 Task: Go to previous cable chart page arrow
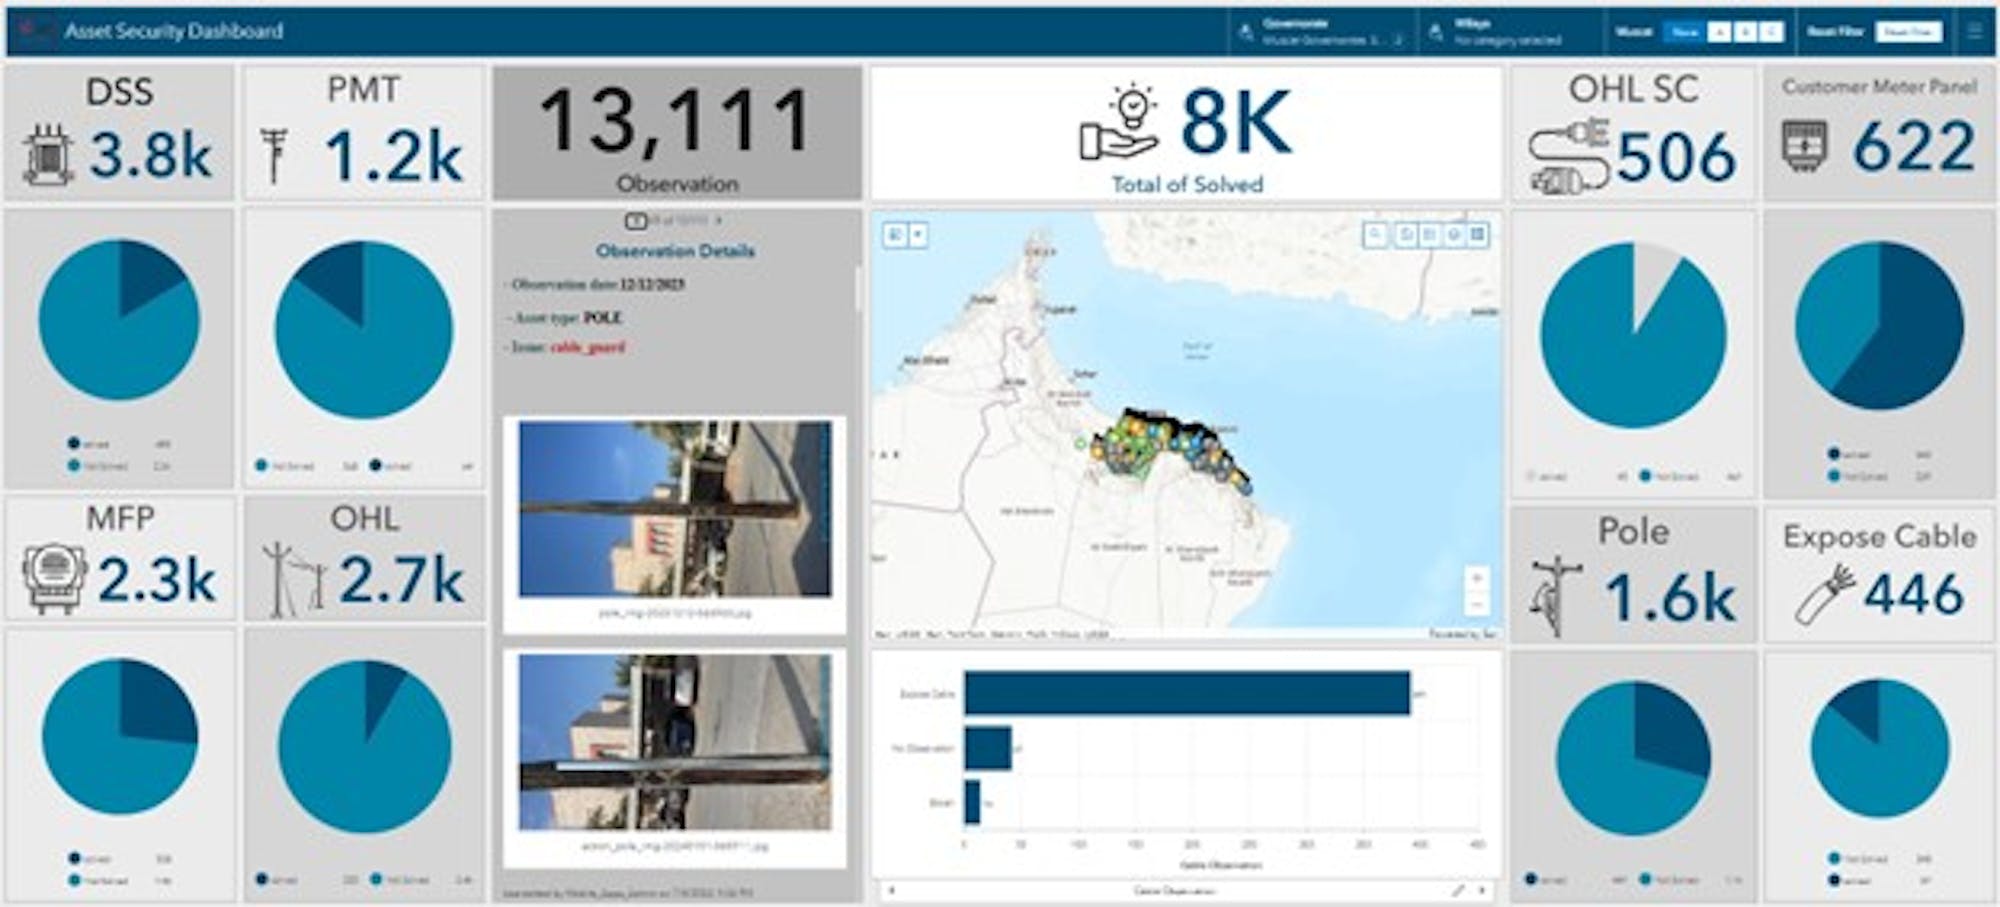click(x=892, y=890)
